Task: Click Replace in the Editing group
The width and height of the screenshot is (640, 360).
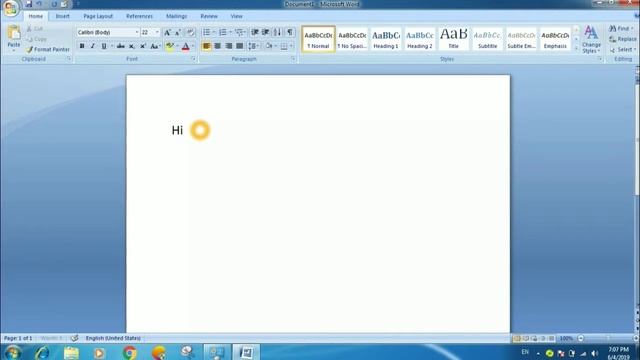Action: 623,39
